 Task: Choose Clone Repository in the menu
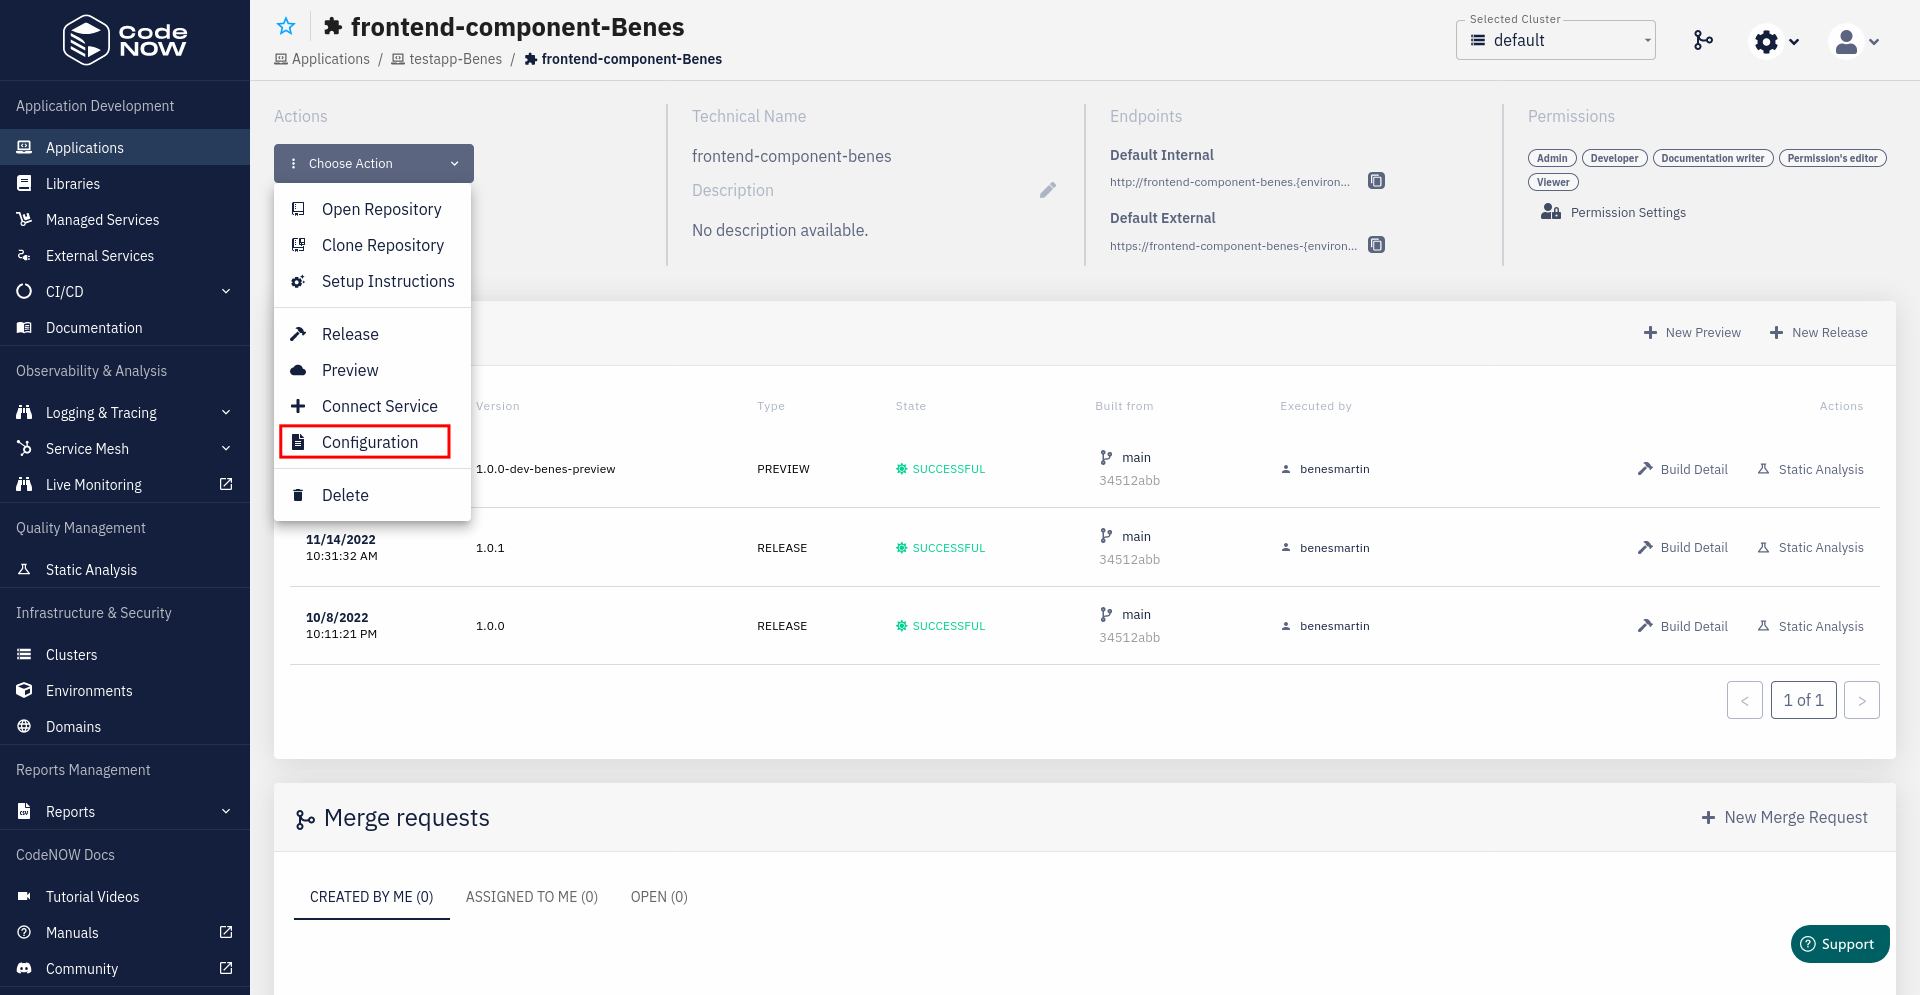372,245
